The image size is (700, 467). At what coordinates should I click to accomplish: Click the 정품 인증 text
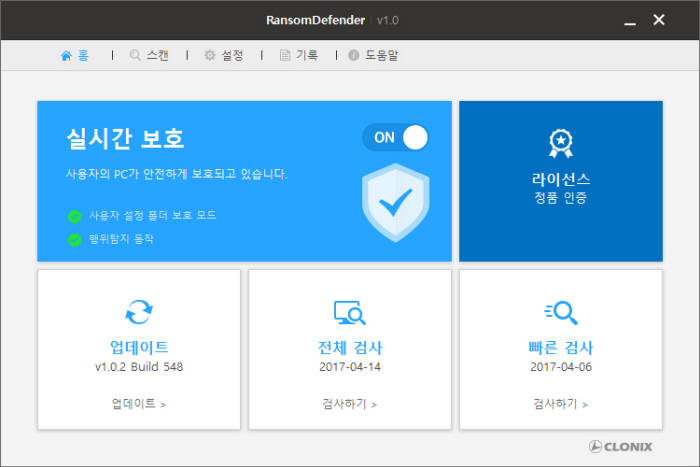pos(561,198)
